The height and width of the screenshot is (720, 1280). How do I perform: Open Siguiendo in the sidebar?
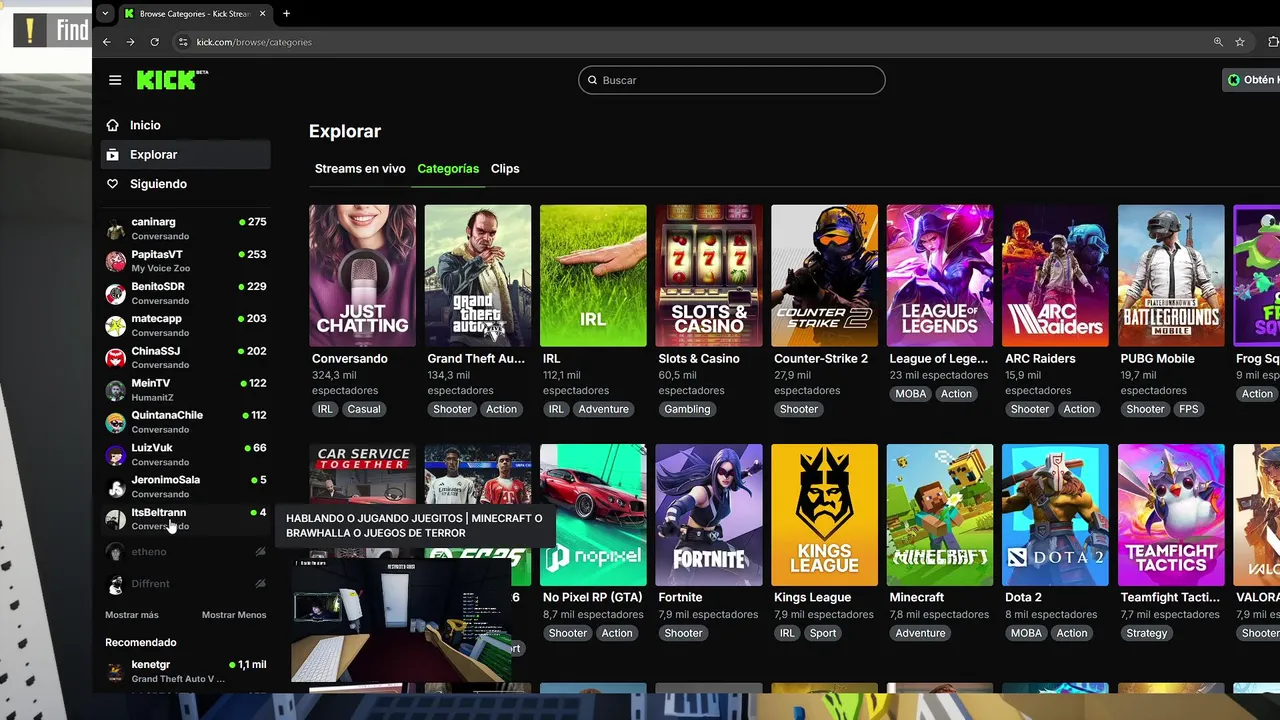click(x=186, y=184)
